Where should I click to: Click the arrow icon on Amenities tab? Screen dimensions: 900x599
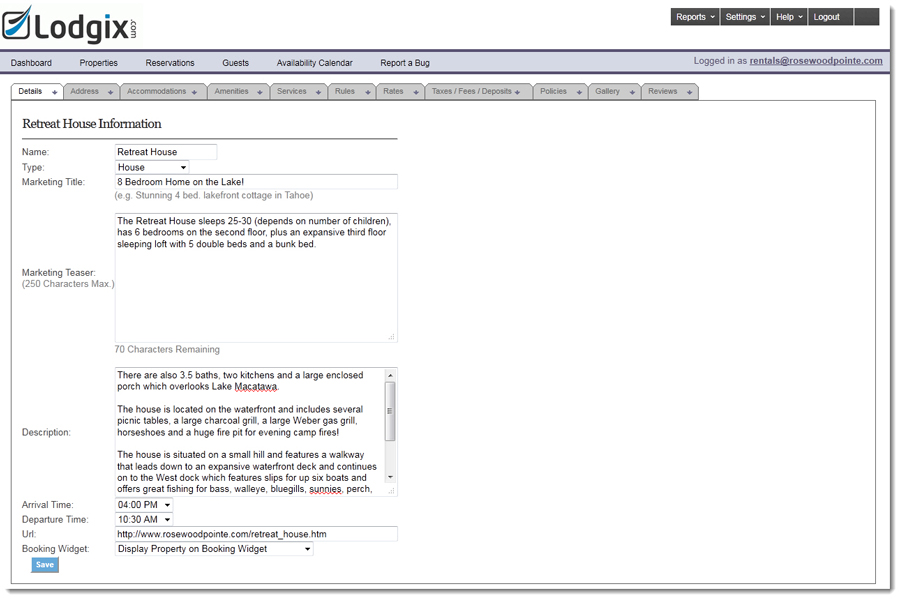tap(259, 92)
